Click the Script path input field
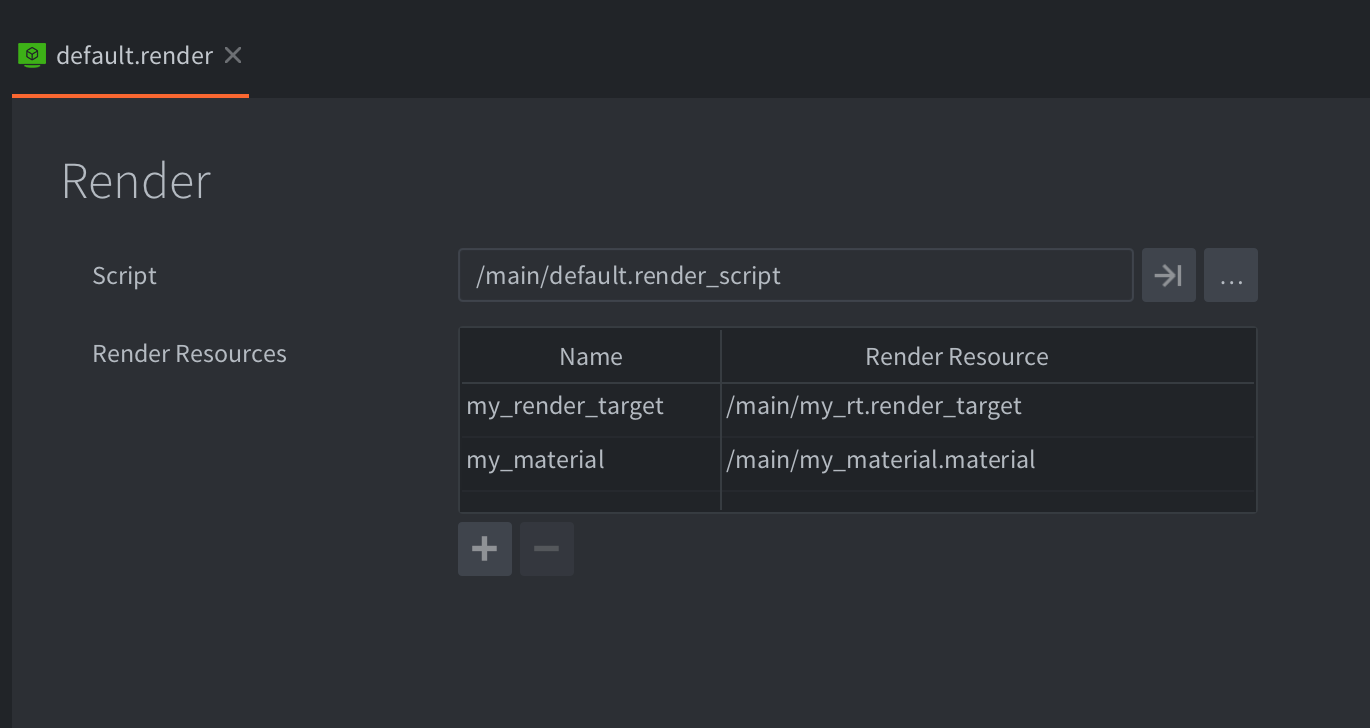Viewport: 1370px width, 728px height. pos(795,274)
